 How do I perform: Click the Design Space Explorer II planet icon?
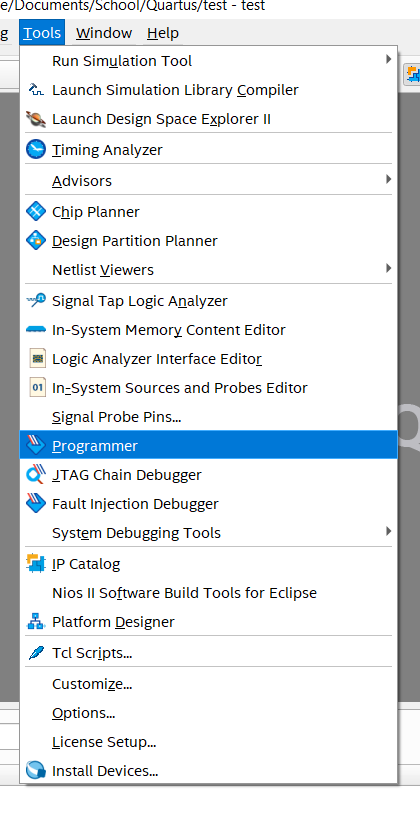[x=36, y=119]
